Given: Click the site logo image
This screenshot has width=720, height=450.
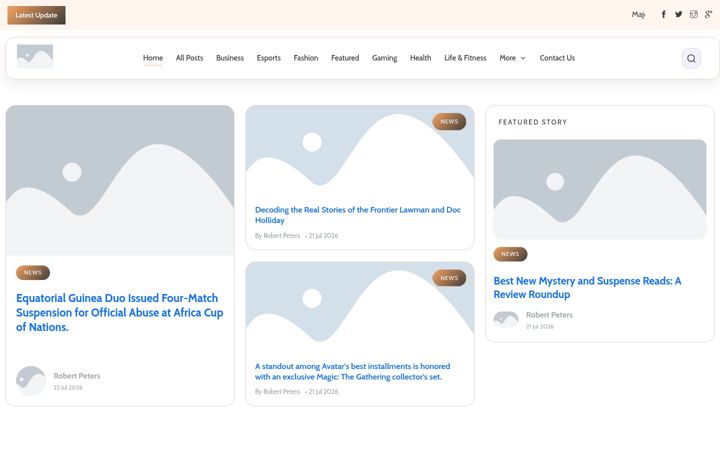Looking at the screenshot, I should click(x=35, y=56).
